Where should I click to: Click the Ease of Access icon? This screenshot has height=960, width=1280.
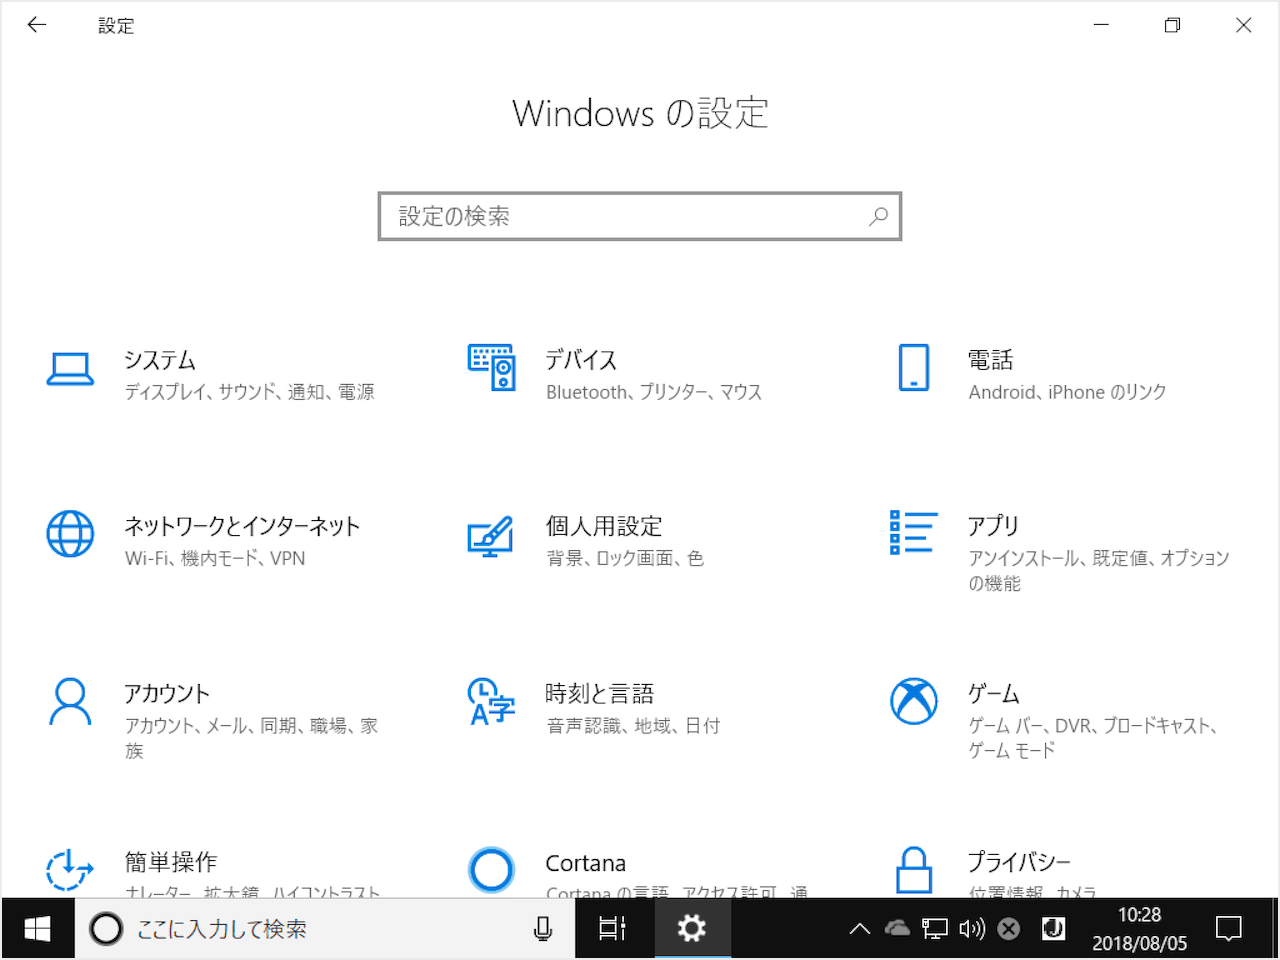click(70, 870)
